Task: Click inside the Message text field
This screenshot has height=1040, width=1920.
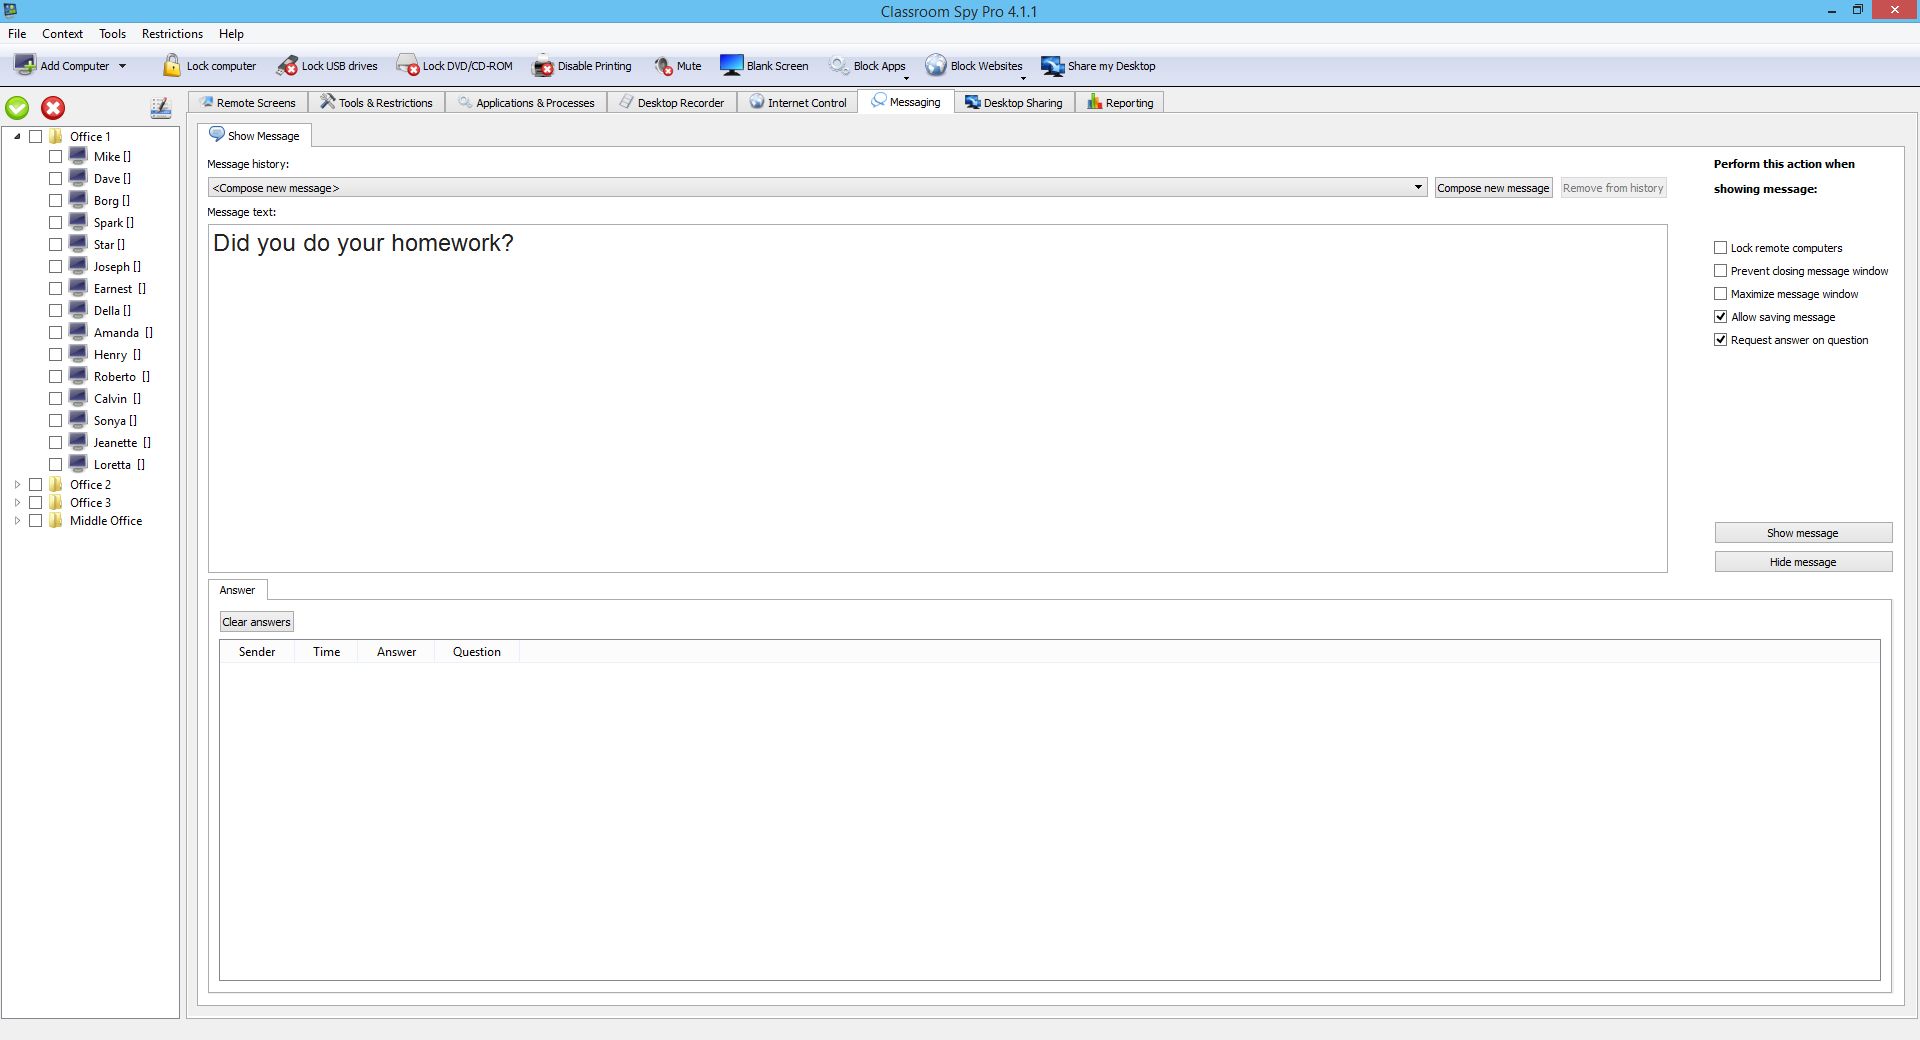Action: (937, 398)
